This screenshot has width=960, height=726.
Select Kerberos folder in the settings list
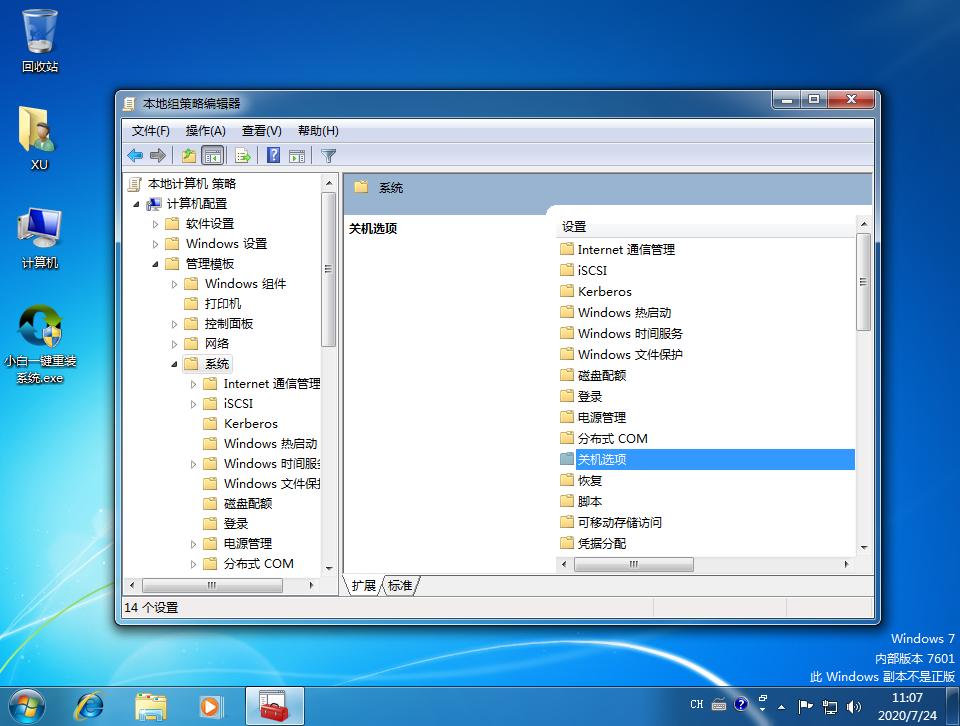pyautogui.click(x=596, y=292)
